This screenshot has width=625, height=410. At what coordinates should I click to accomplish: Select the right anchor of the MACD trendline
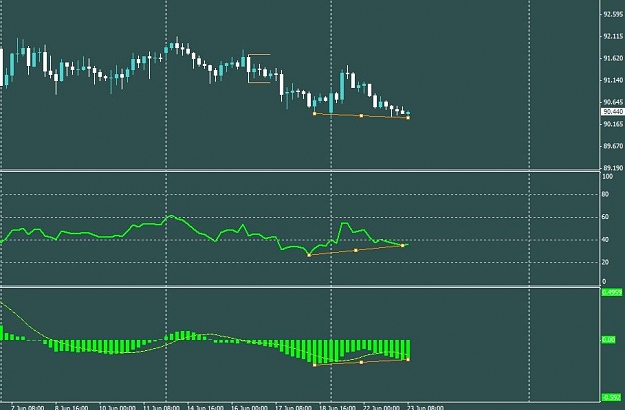[x=408, y=360]
